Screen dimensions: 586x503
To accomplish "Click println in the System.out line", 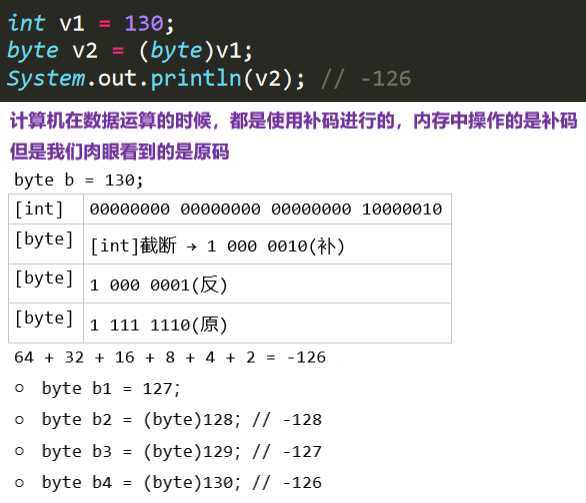I will tap(197, 79).
